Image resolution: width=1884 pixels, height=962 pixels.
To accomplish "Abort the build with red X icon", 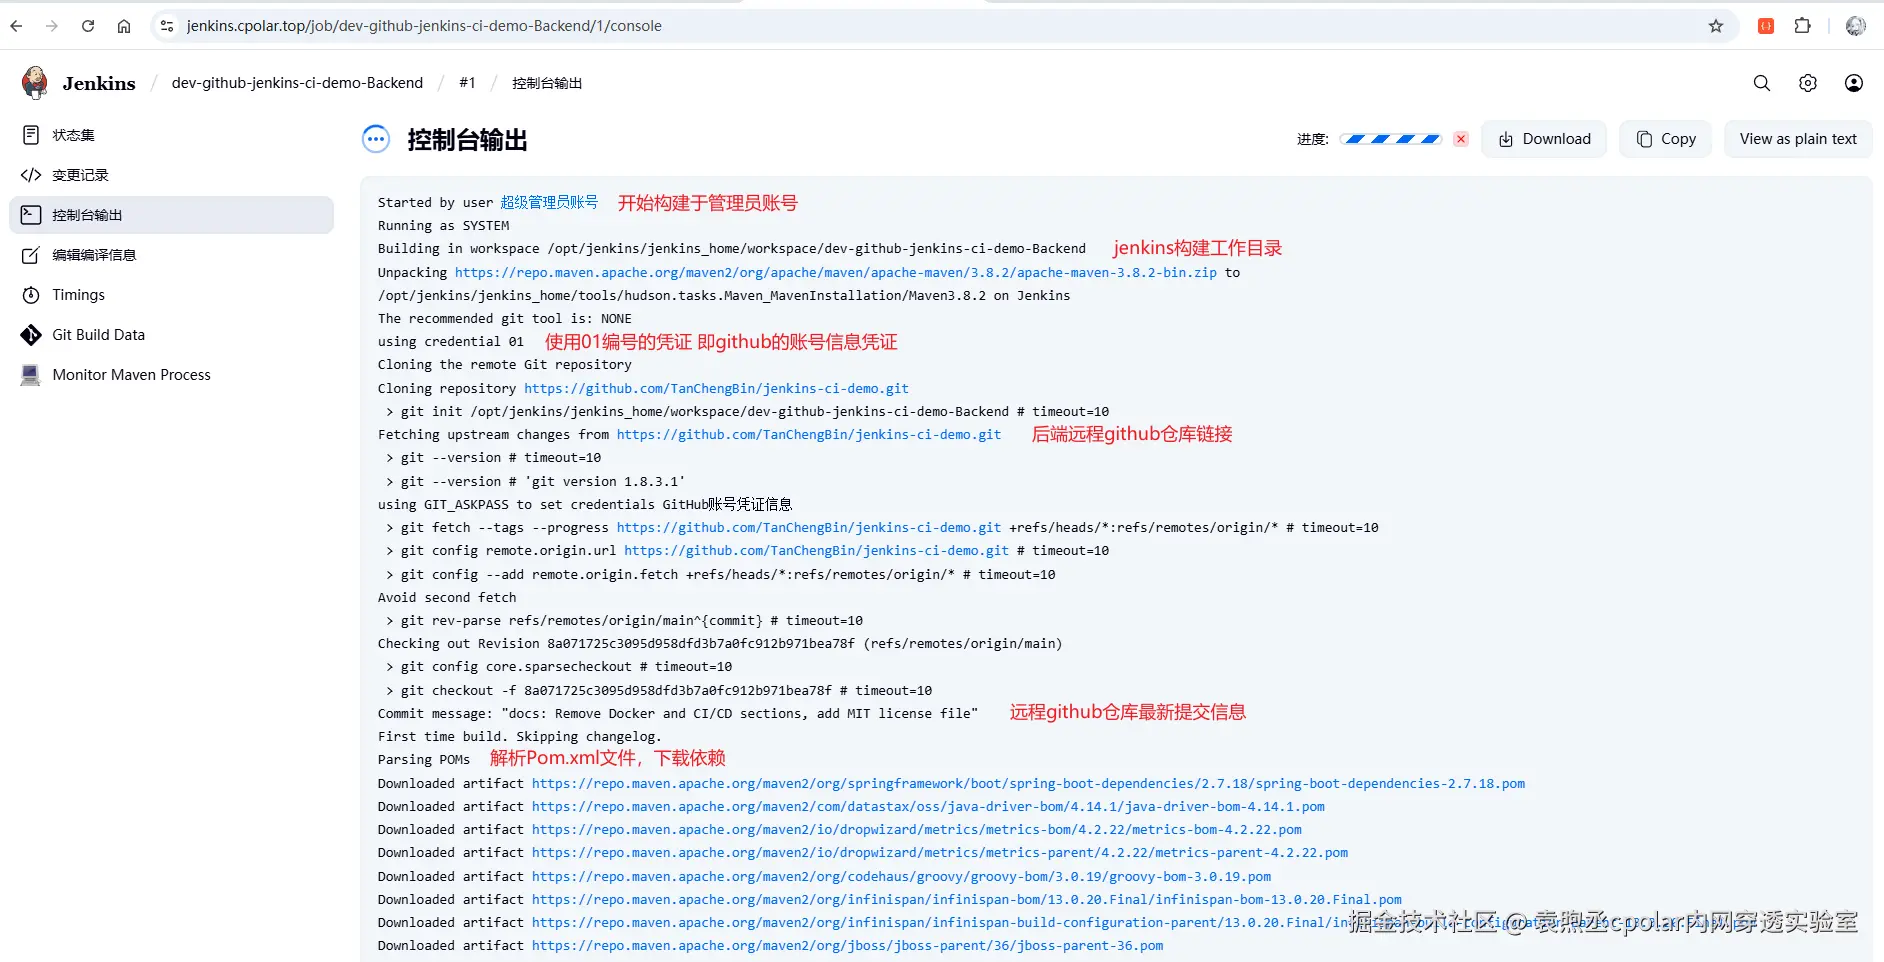I will point(1461,139).
